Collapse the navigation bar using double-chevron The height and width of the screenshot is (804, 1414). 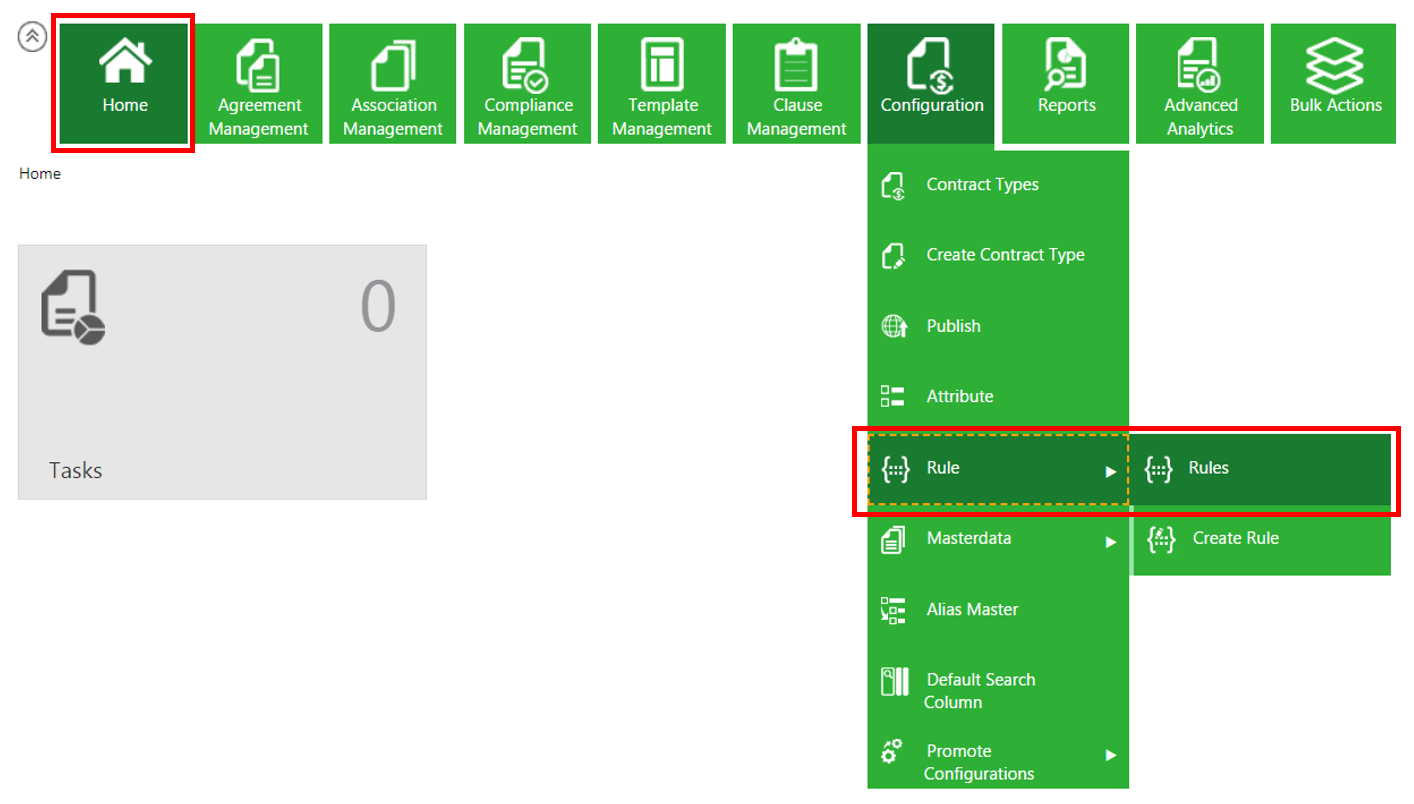click(x=33, y=37)
